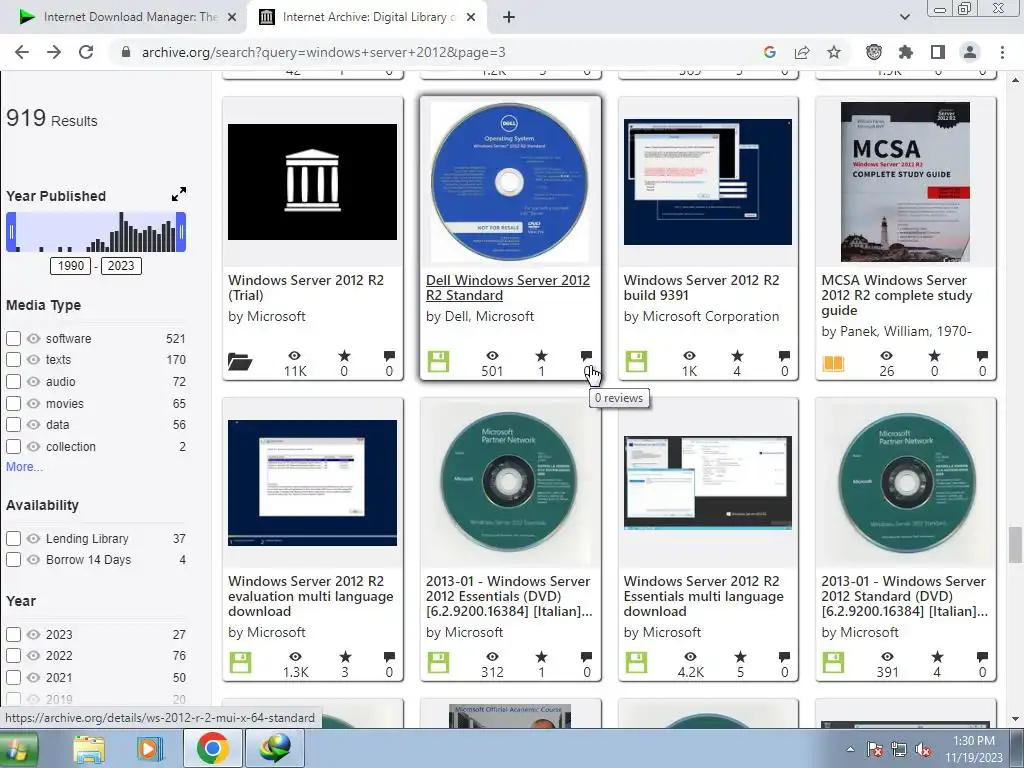Click floppy icon on 2012 Standard (DVD) Italian card
Screen dimensions: 1024x768
coord(833,662)
